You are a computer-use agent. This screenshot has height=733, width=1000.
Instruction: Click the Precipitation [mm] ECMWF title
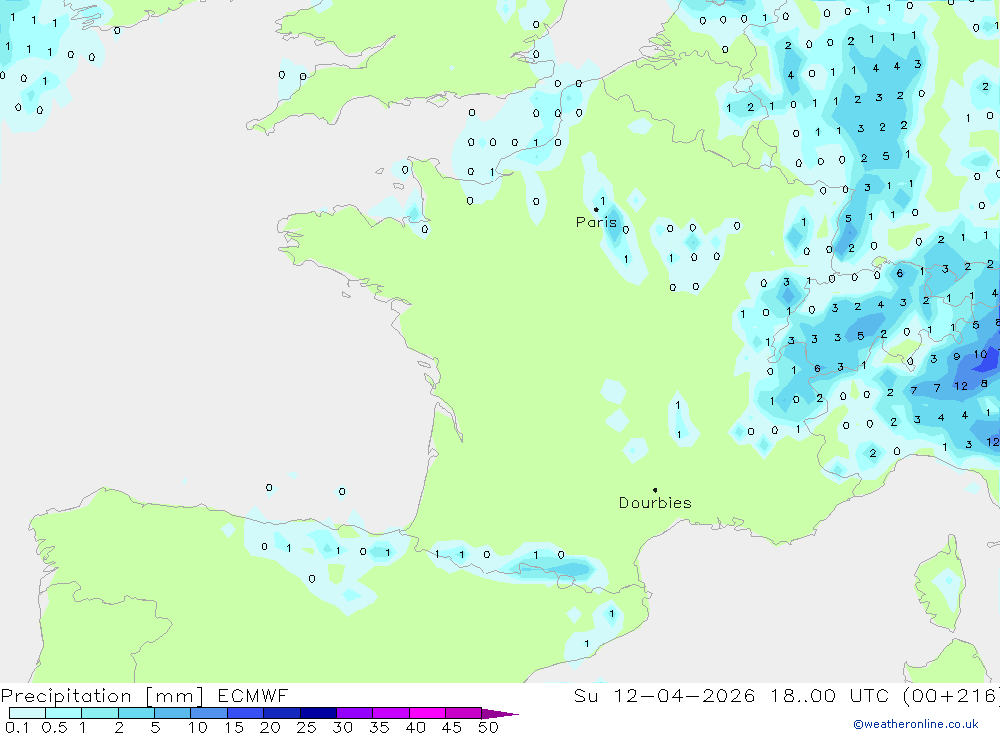coord(144,695)
